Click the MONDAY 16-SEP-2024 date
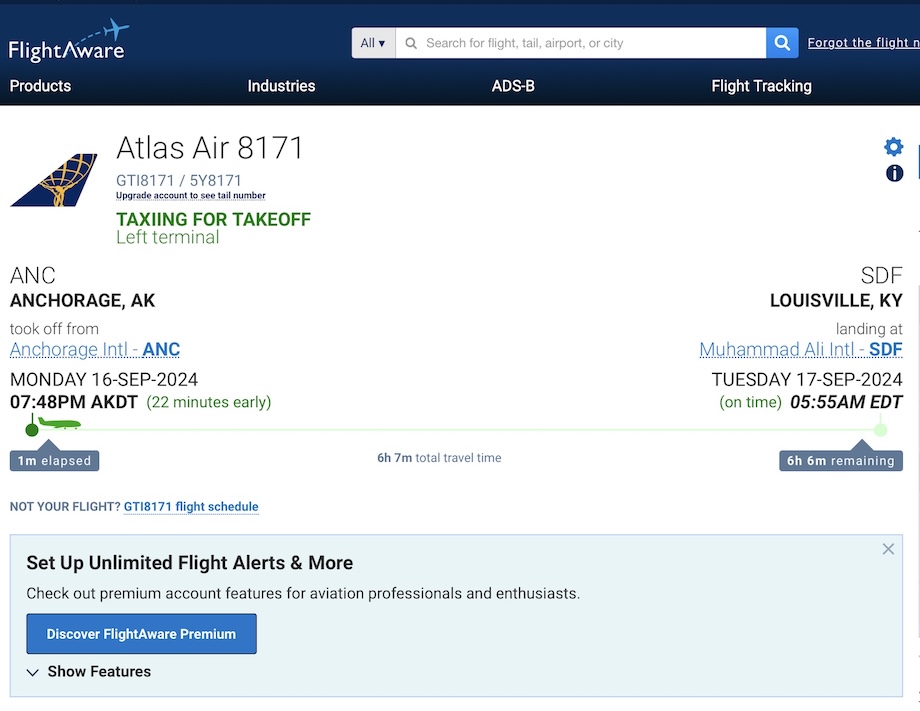Viewport: 920px width, 711px height. coord(104,380)
